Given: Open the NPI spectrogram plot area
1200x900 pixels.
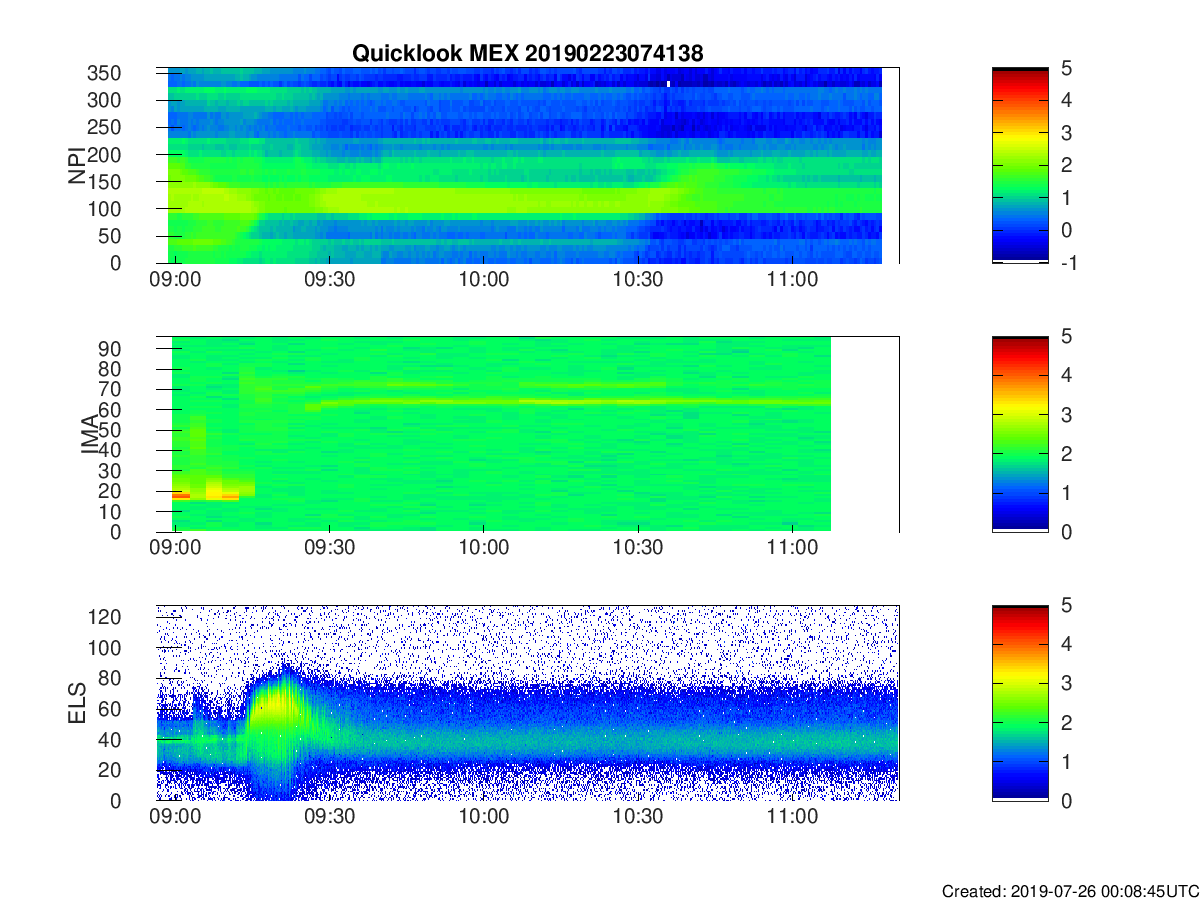Looking at the screenshot, I should pyautogui.click(x=527, y=166).
